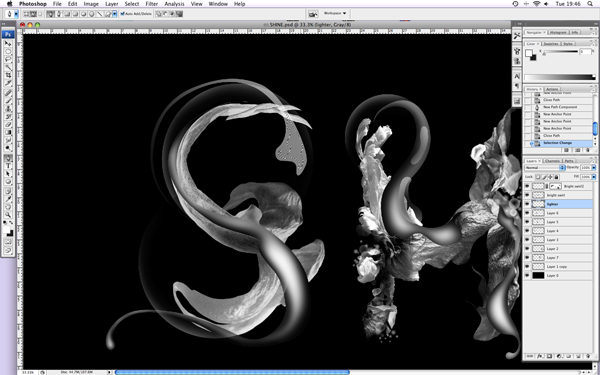Hide the 'lighter' layer via eye icon

pyautogui.click(x=527, y=204)
